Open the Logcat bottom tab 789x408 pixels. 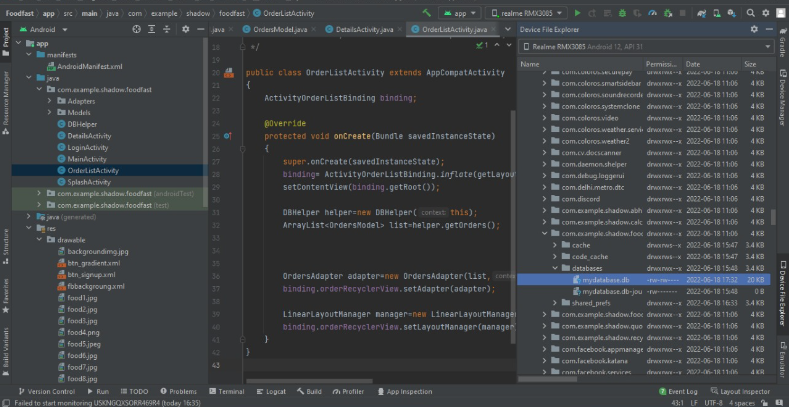click(x=271, y=391)
